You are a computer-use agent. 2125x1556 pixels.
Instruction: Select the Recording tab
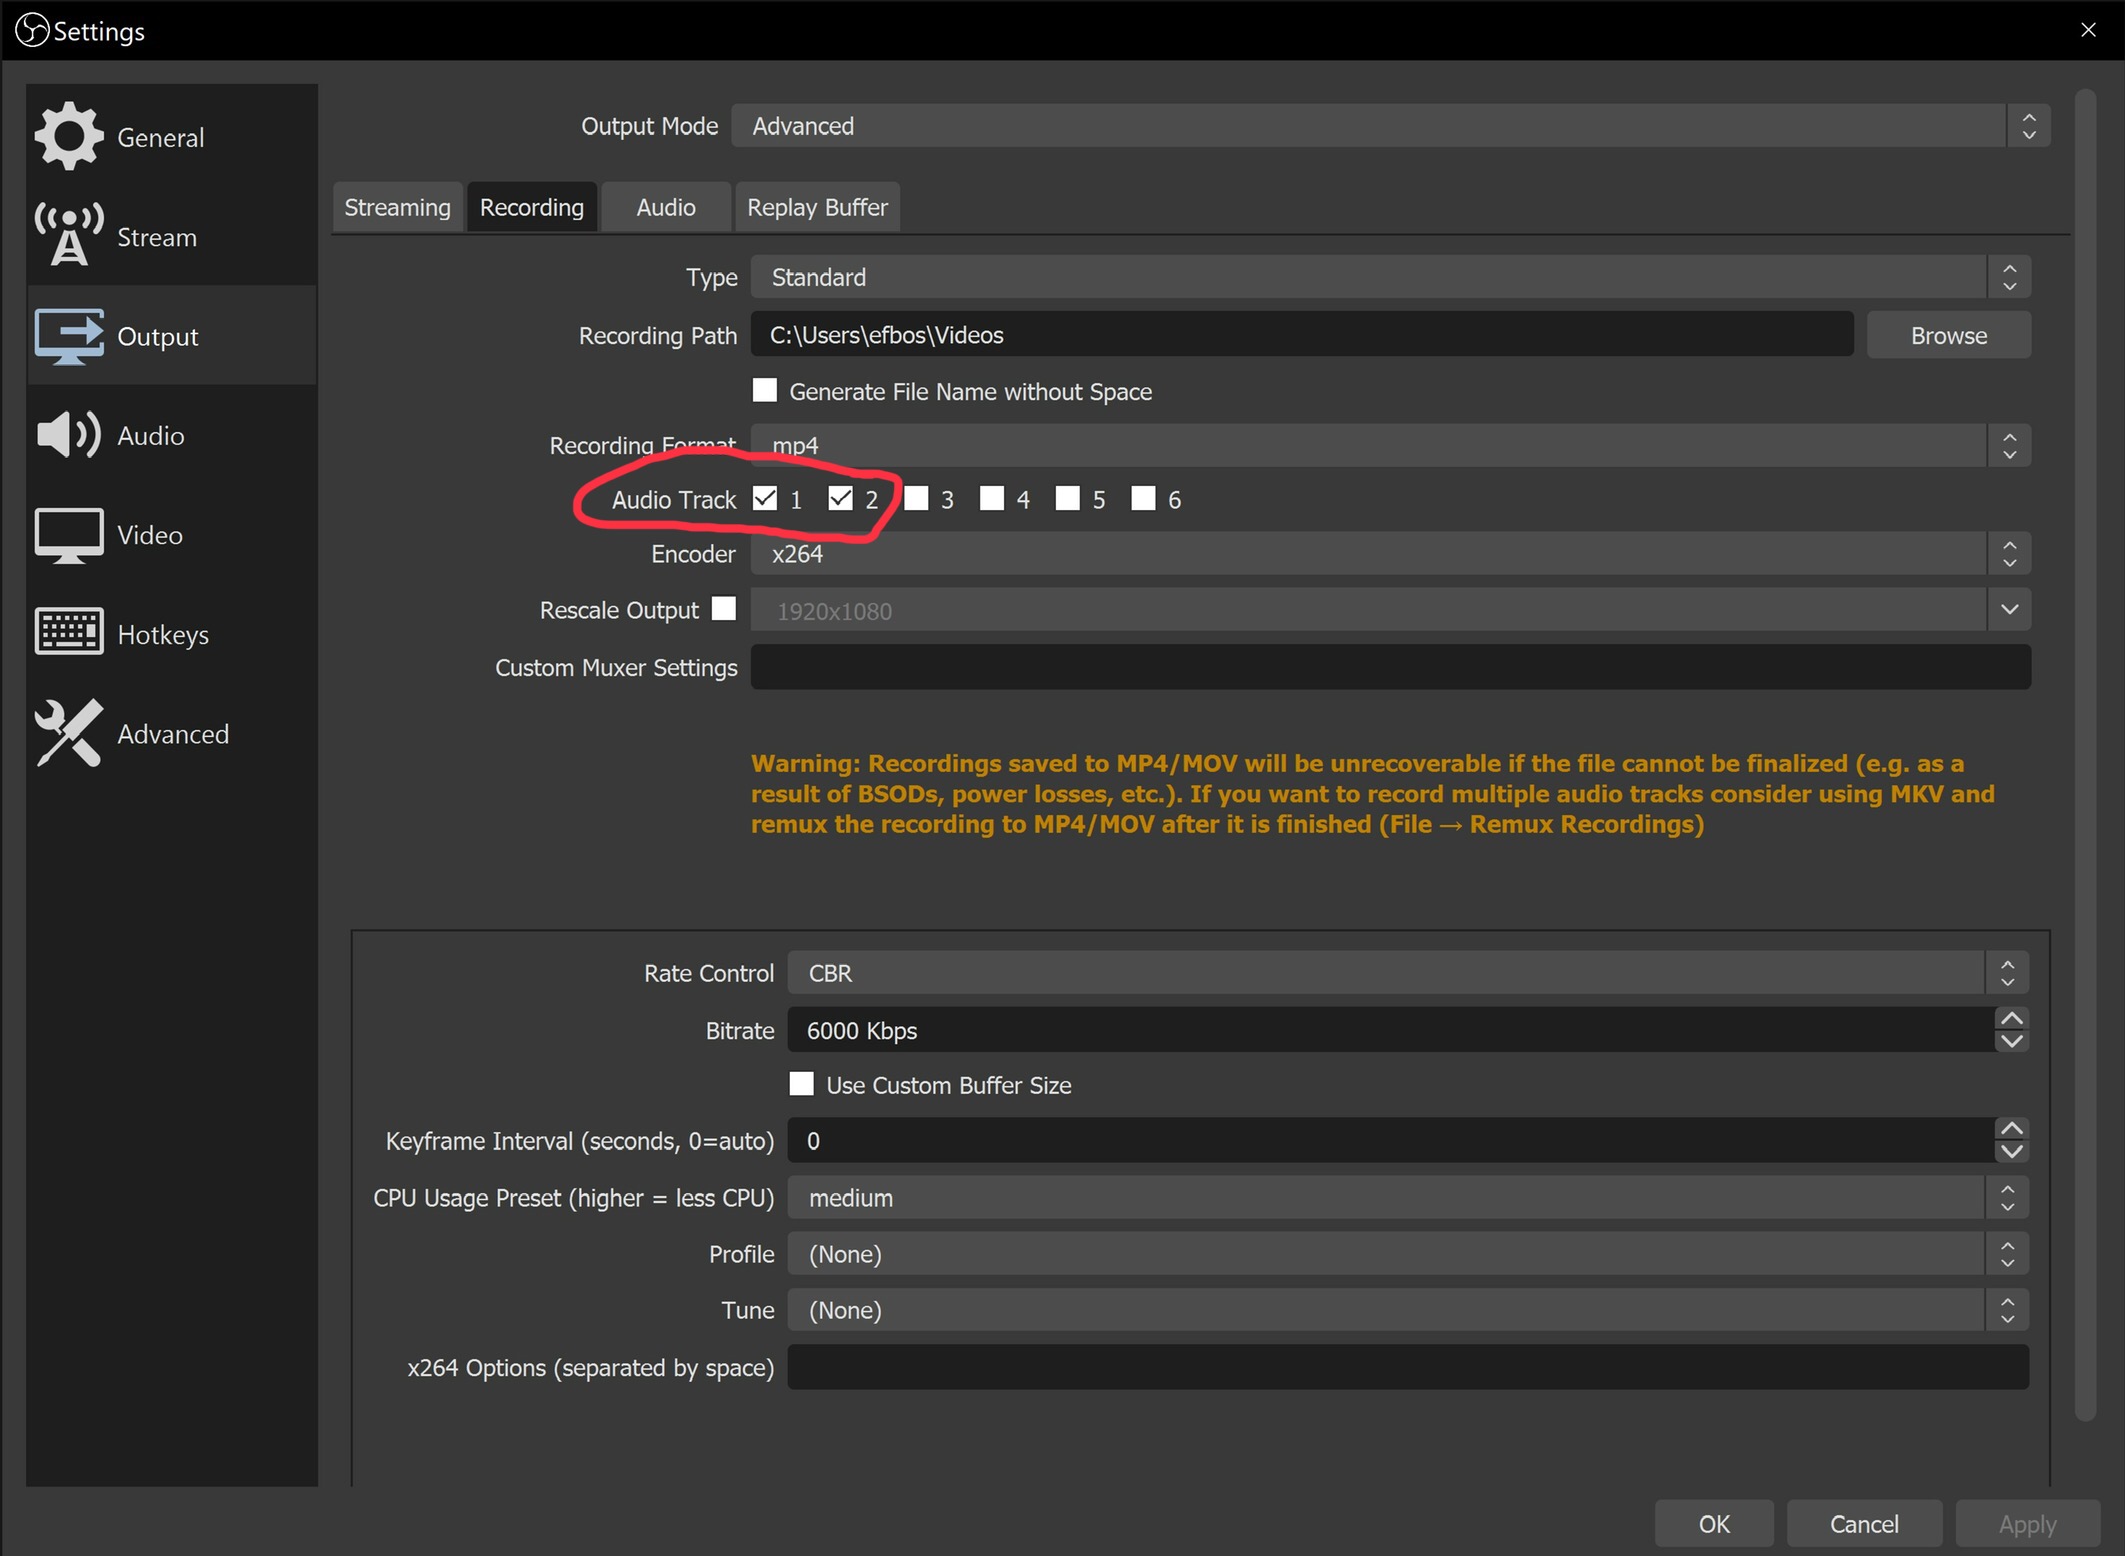(532, 207)
